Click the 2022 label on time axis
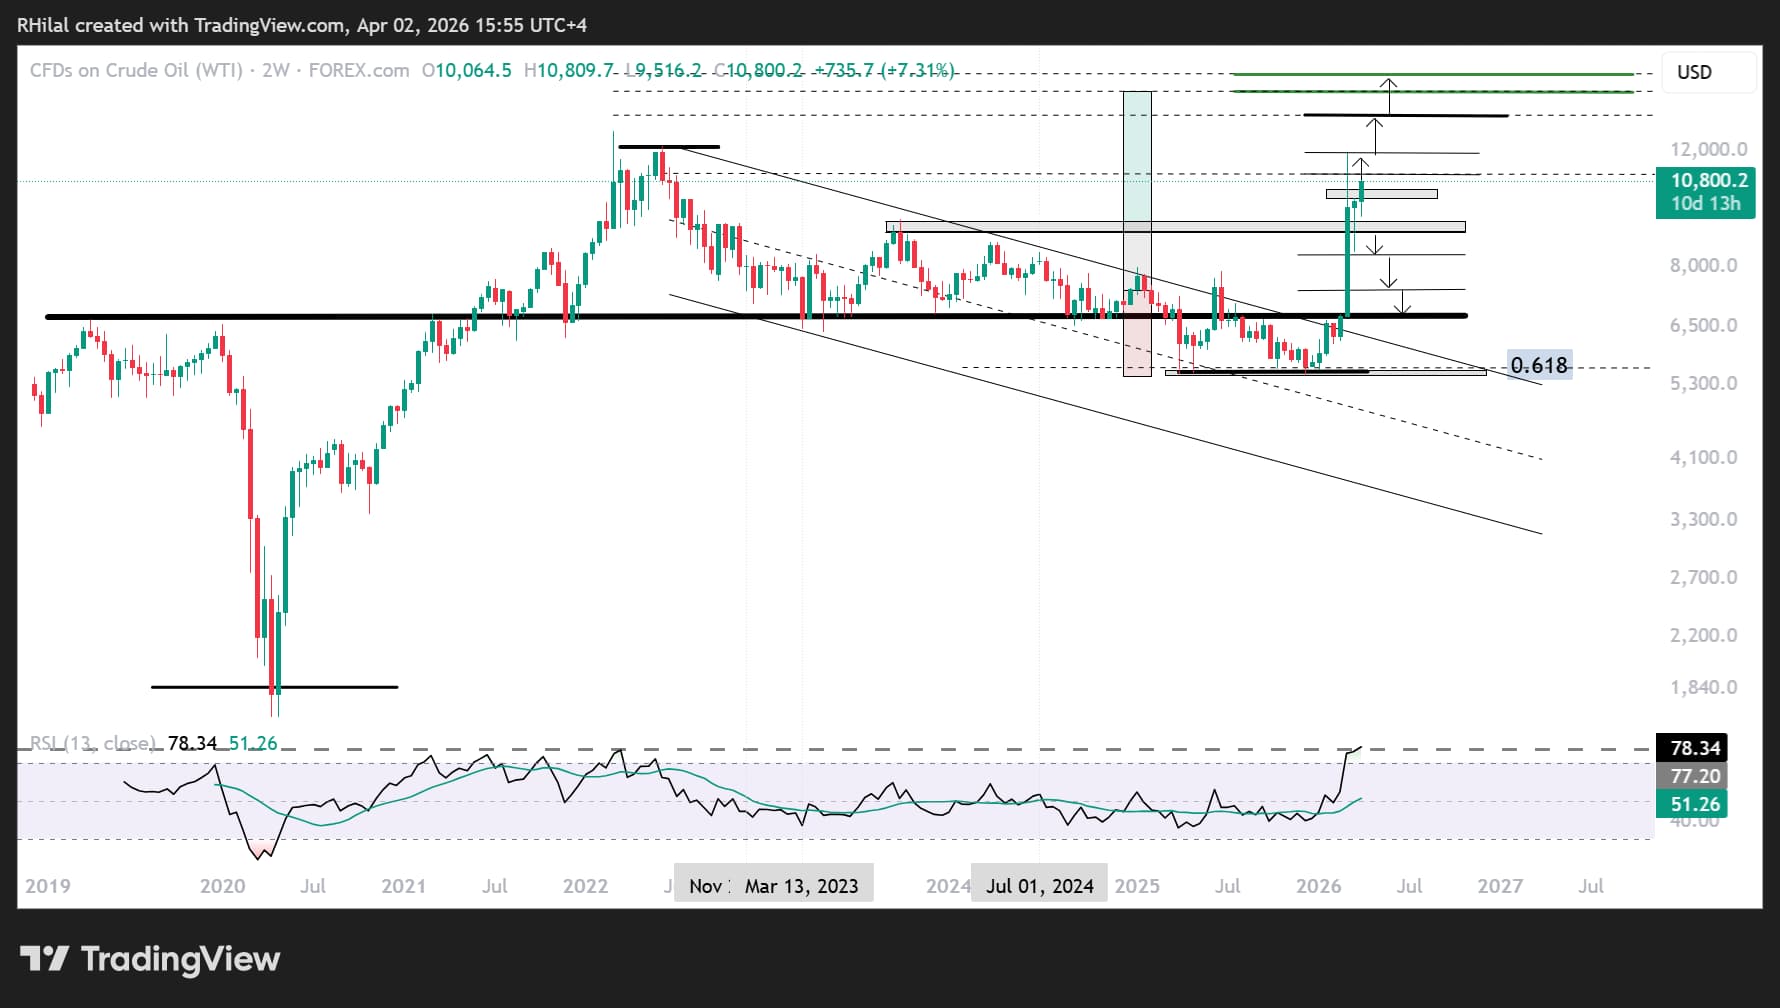Image resolution: width=1780 pixels, height=1008 pixels. 585,886
